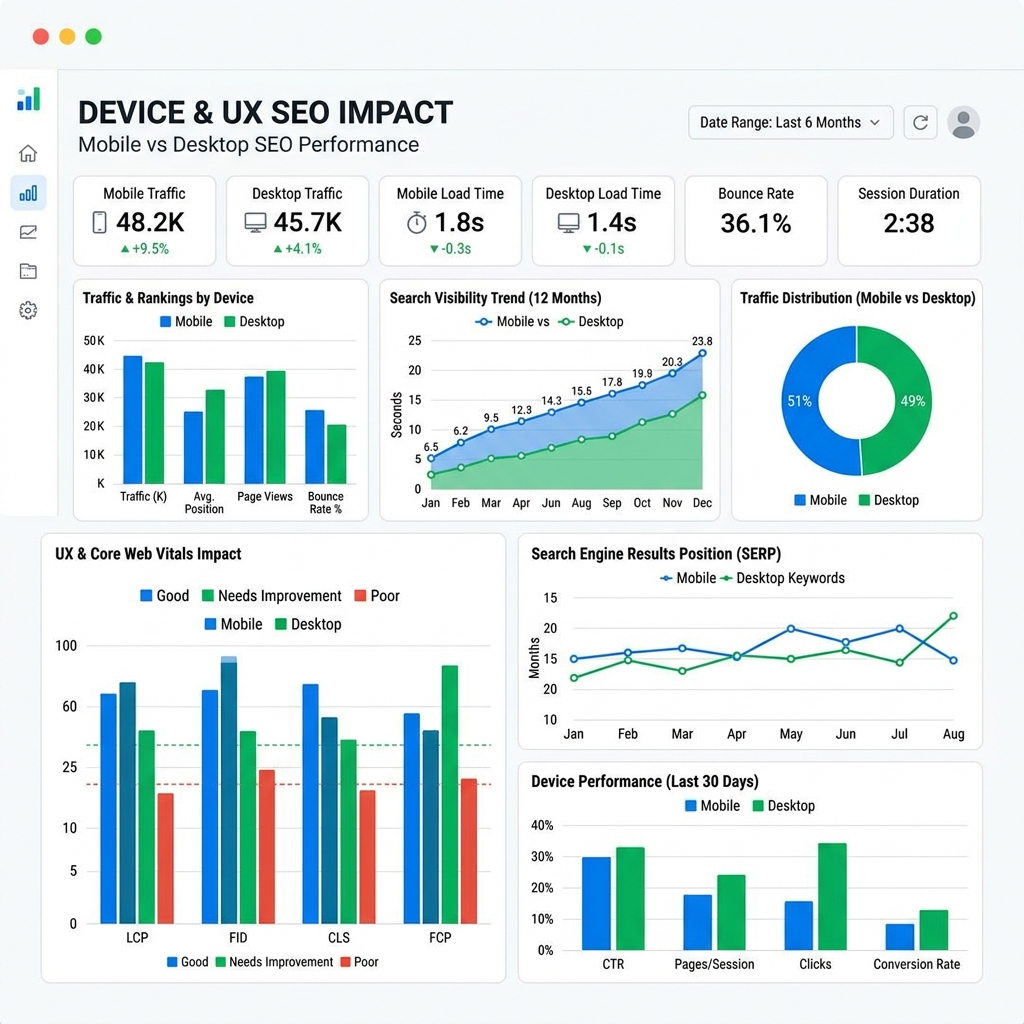Click the monitor icon in Desktop Load Time

click(568, 223)
